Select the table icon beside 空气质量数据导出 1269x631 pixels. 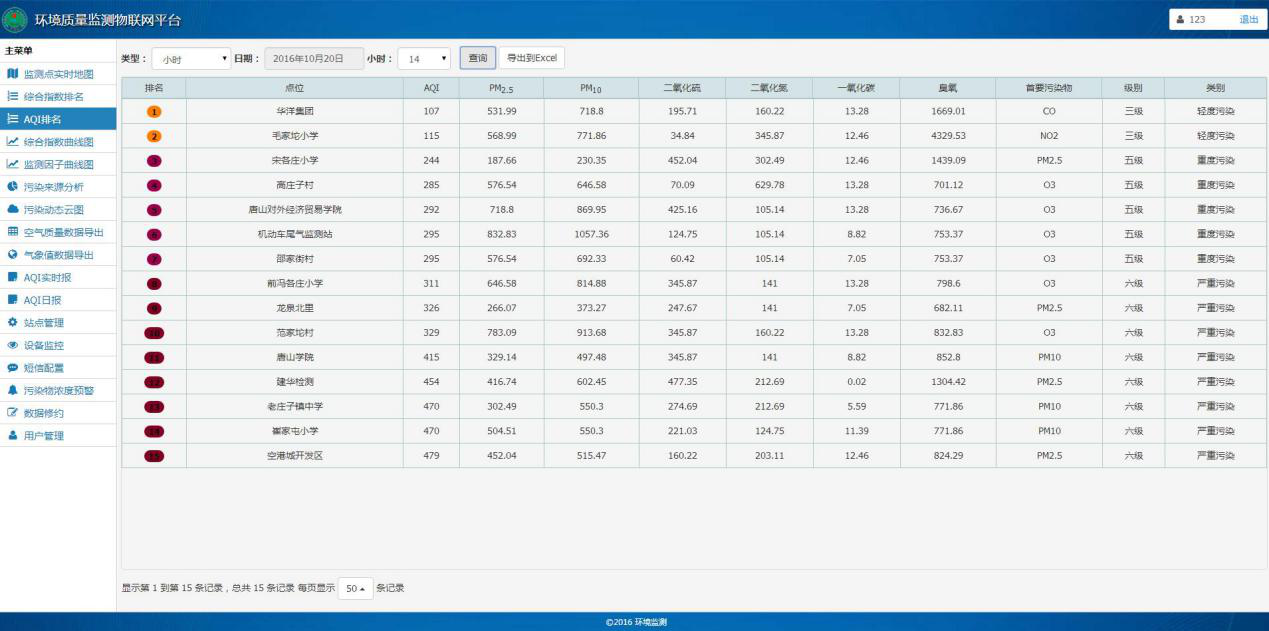(x=13, y=232)
